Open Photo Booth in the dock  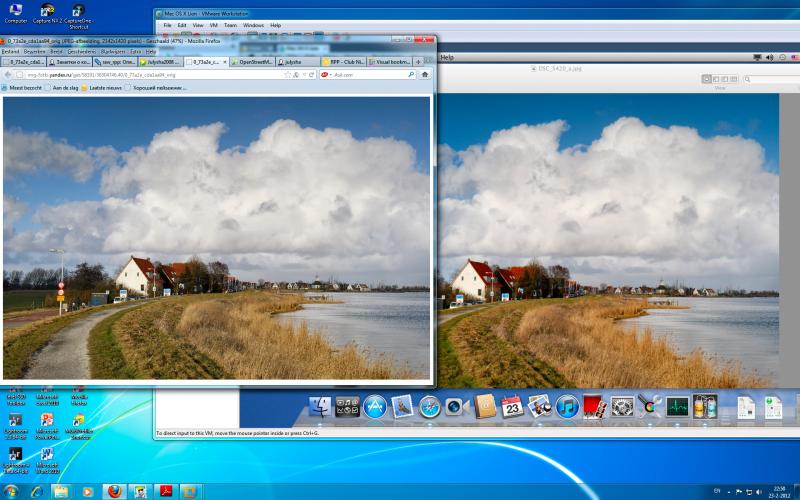[595, 407]
